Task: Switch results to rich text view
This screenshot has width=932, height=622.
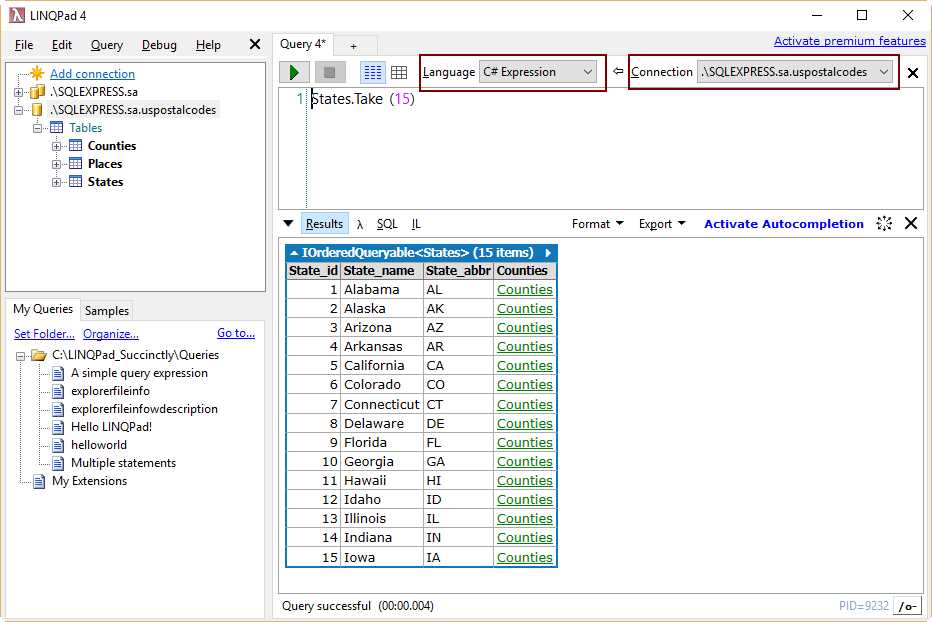Action: pos(373,73)
